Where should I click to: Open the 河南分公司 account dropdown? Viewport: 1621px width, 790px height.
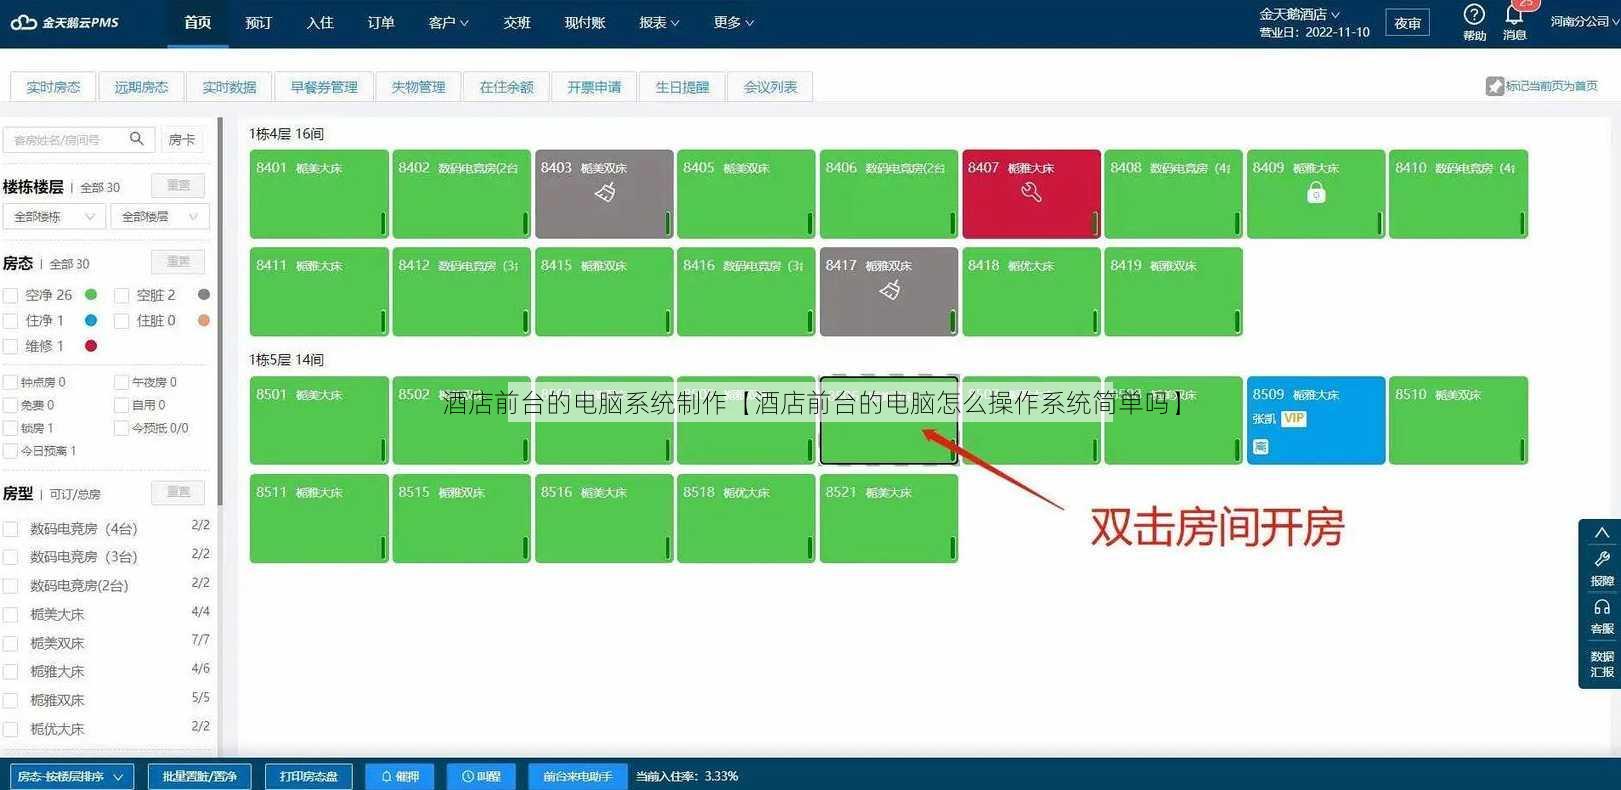pyautogui.click(x=1584, y=21)
